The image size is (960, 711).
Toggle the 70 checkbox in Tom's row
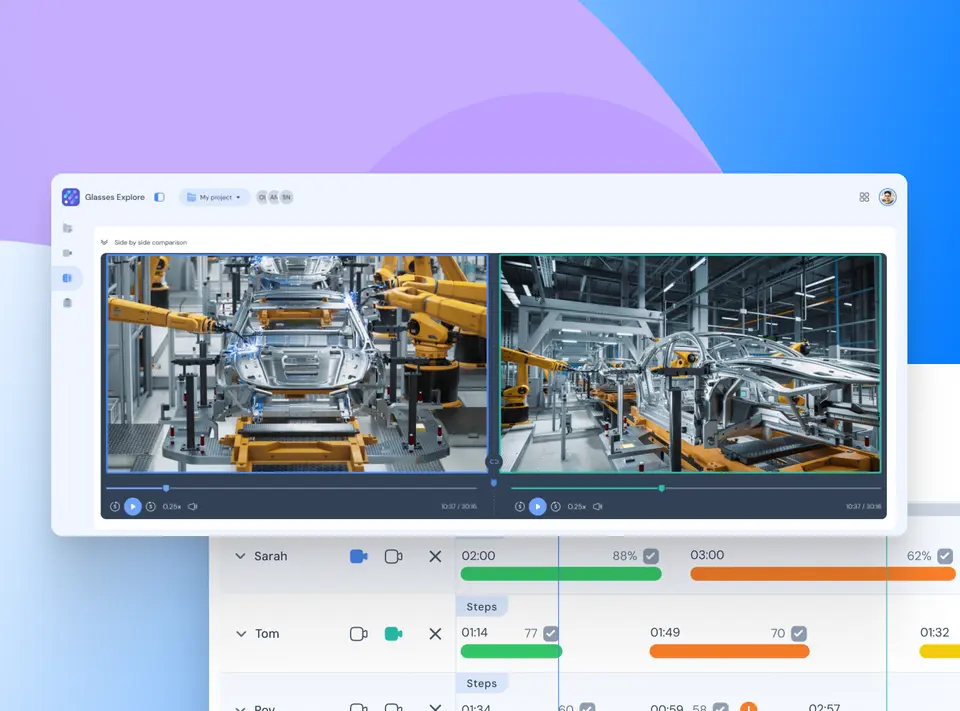[x=798, y=633]
